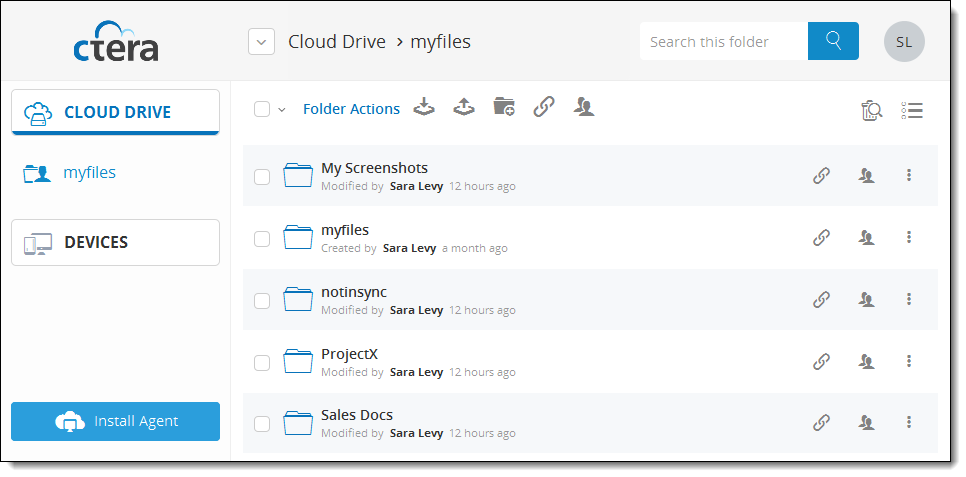
Task: Select the Sales Docs folder checkbox
Action: 262,424
